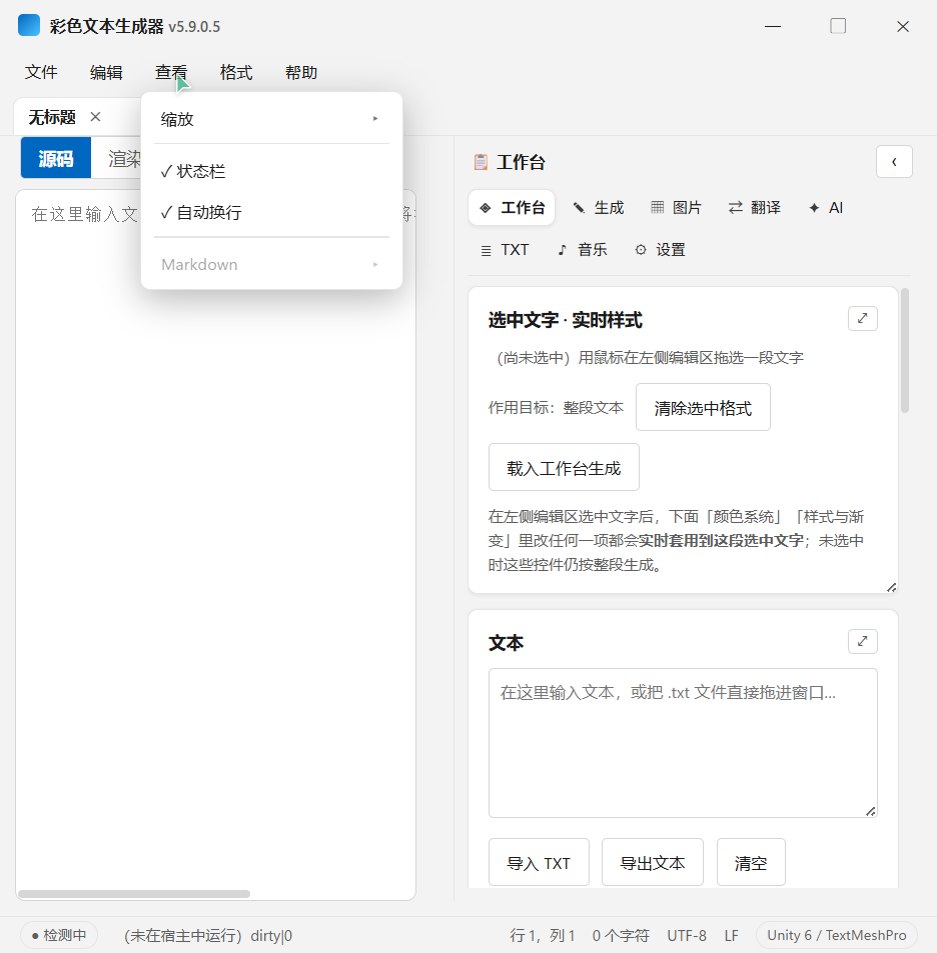Close the open 查看 menu

[x=171, y=72]
